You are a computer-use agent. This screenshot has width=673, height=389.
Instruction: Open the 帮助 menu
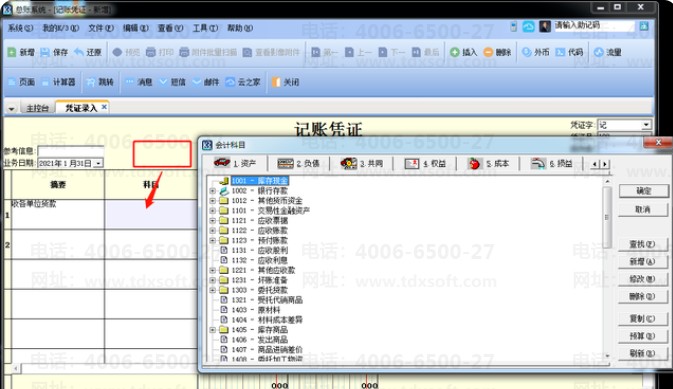coord(240,28)
